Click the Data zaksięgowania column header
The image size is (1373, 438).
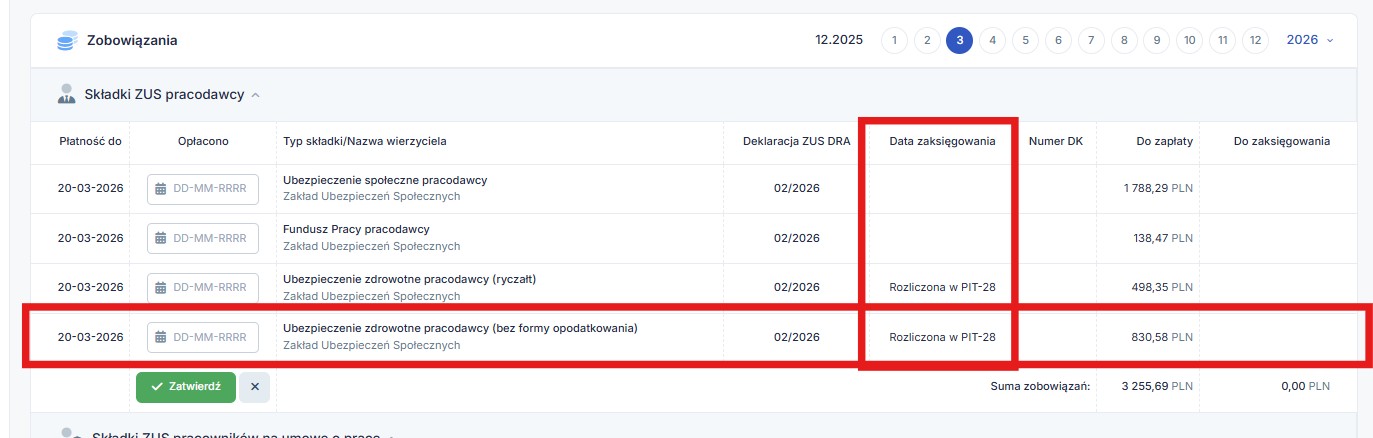942,141
